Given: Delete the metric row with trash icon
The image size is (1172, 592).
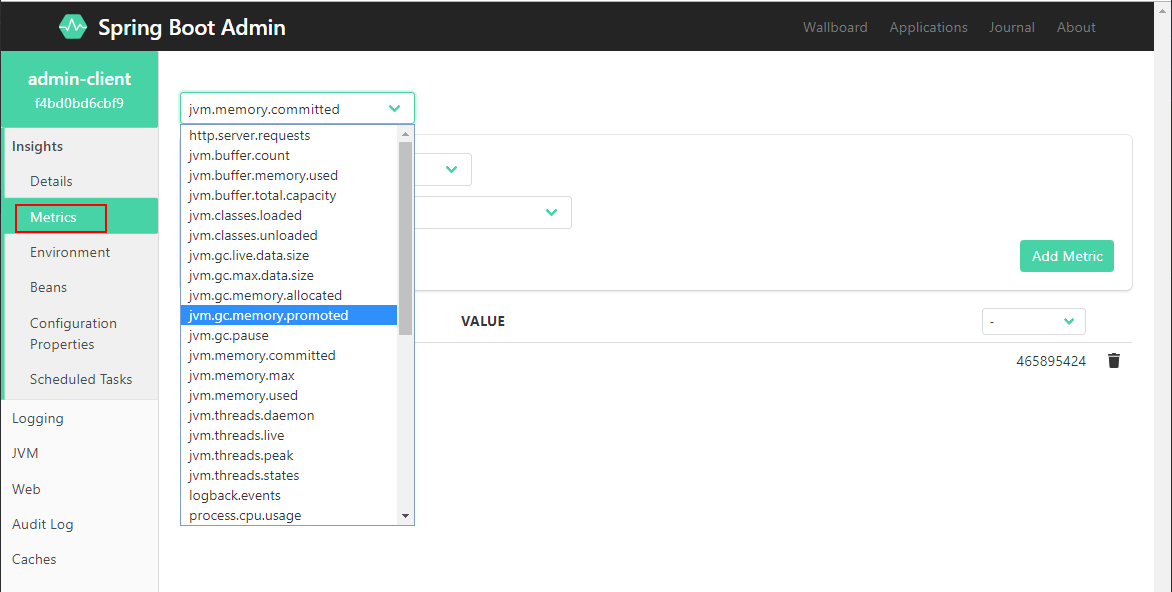Looking at the screenshot, I should tap(1114, 361).
